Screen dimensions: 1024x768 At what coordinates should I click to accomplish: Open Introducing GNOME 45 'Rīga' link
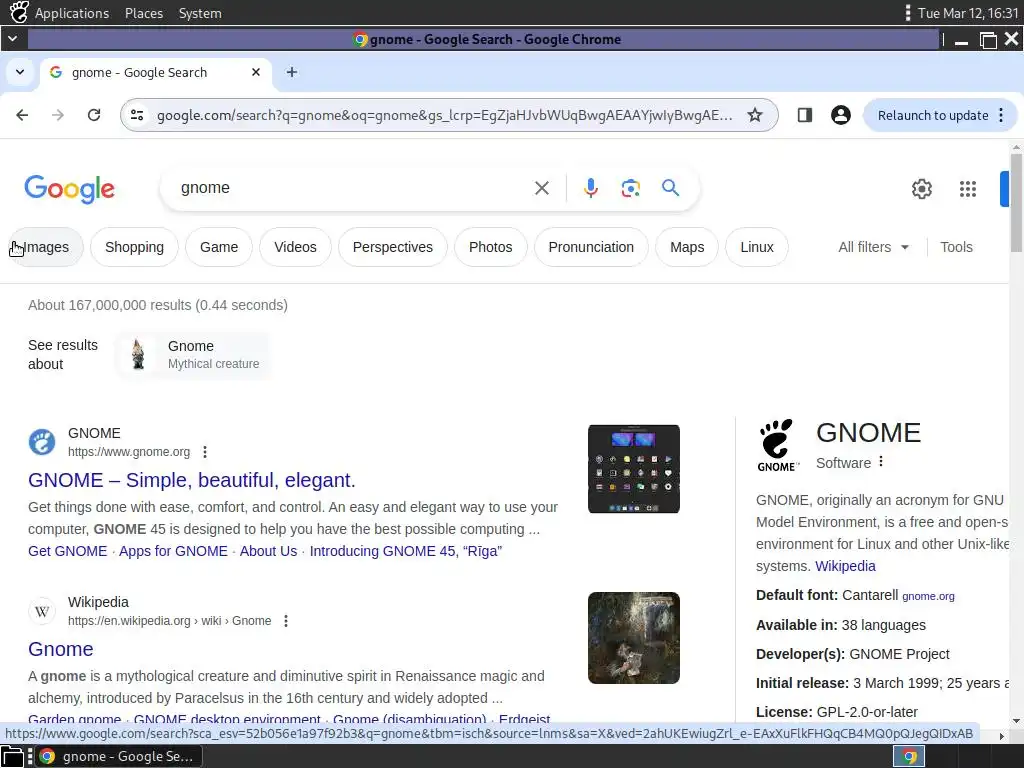(406, 551)
